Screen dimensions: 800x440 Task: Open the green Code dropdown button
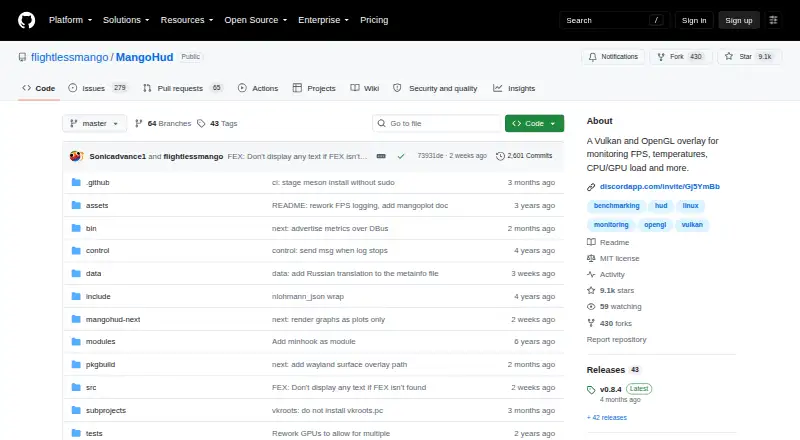pos(534,124)
